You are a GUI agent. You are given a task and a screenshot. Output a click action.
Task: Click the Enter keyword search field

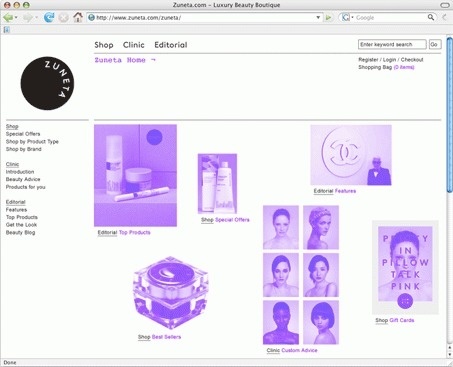(392, 44)
